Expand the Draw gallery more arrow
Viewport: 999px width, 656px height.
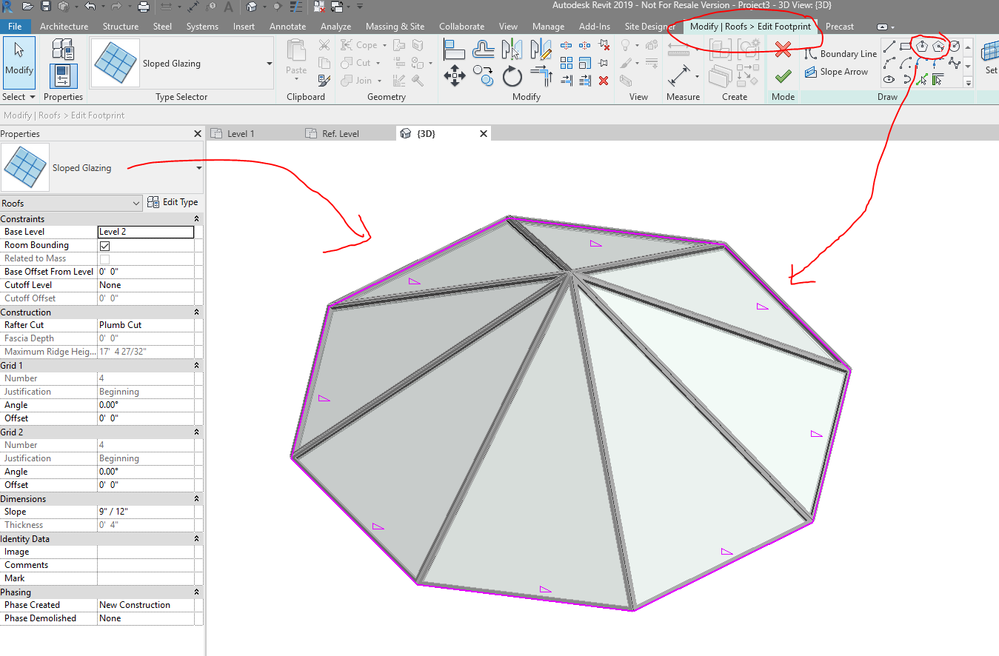[x=968, y=82]
